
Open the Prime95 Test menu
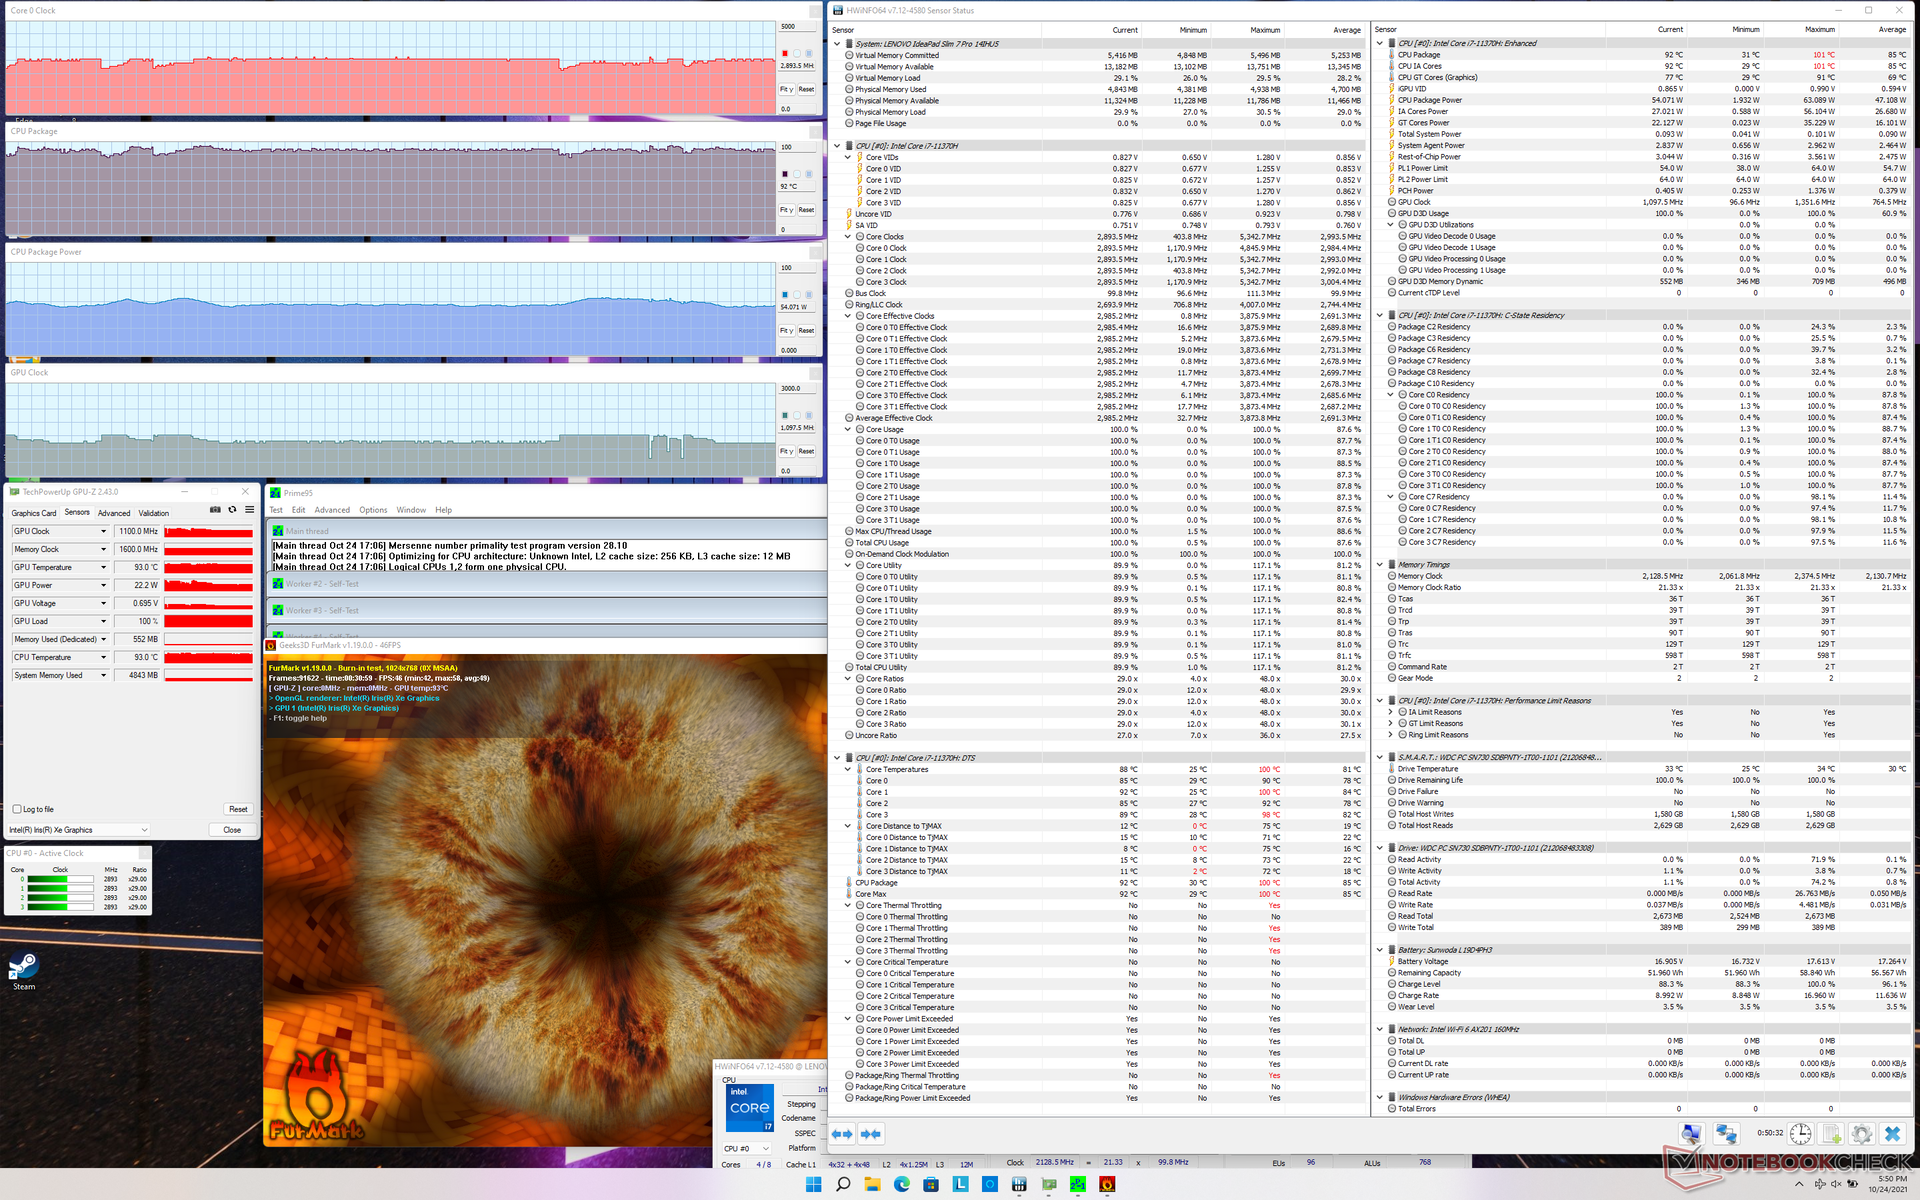276,510
